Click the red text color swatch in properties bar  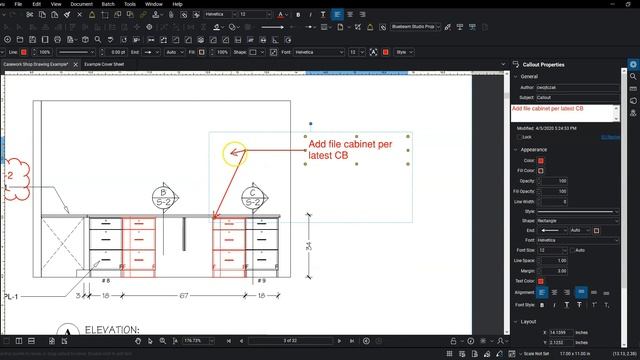[386, 52]
